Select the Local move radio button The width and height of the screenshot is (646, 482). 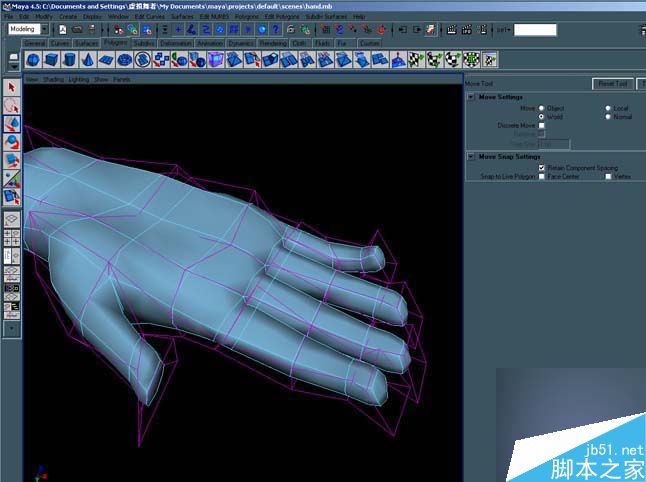pos(606,107)
